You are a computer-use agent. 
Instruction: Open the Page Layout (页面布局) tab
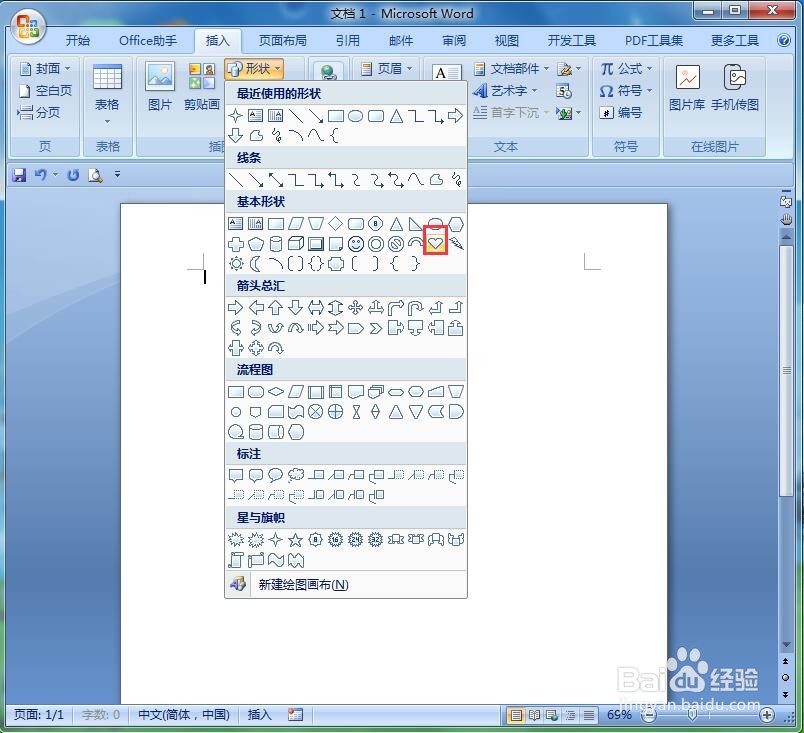(283, 40)
